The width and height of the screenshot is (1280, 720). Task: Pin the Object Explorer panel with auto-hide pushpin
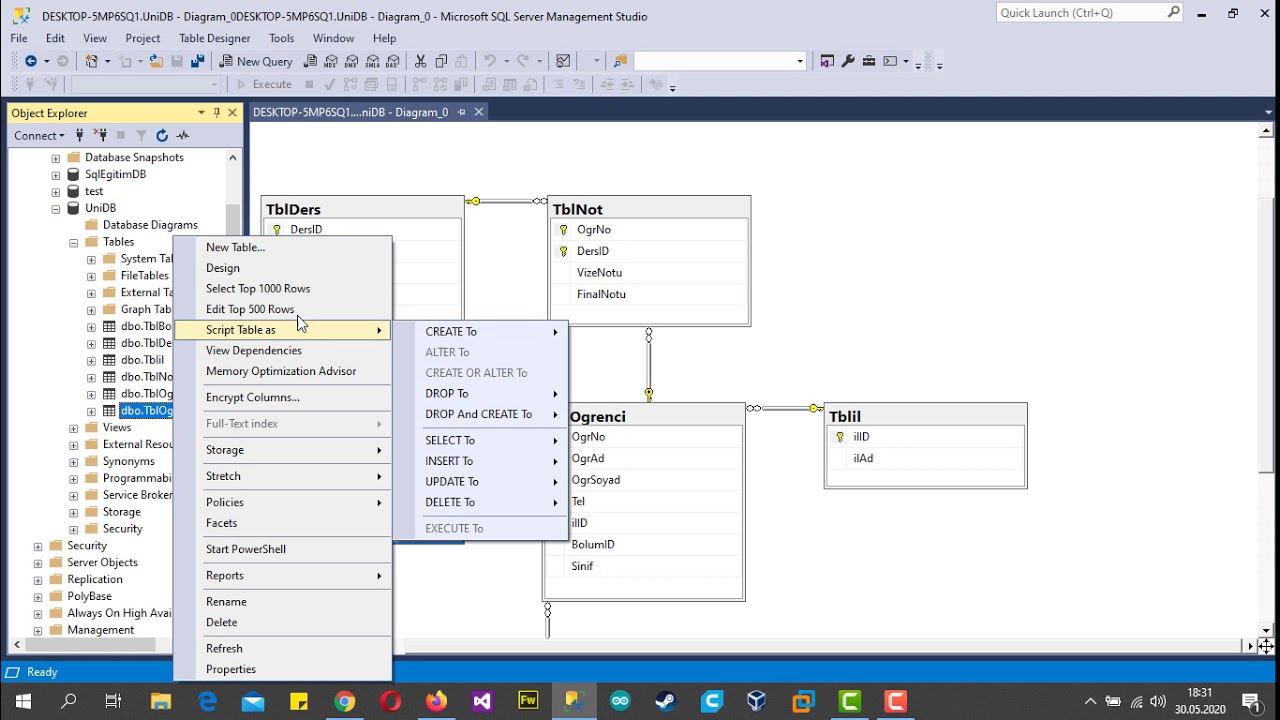coord(217,113)
